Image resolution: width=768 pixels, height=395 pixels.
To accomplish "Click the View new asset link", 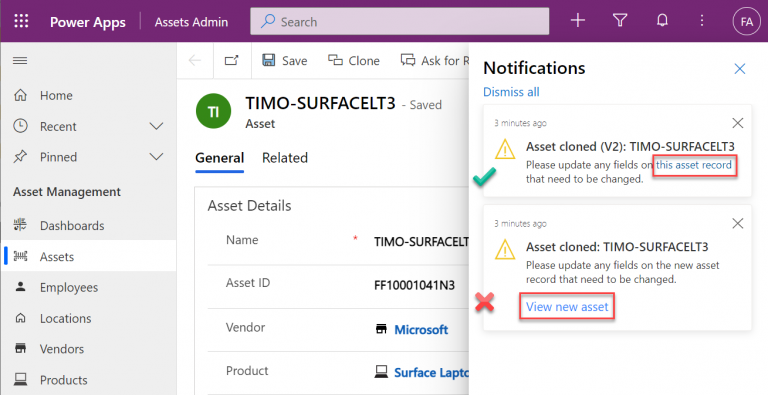I will click(567, 307).
